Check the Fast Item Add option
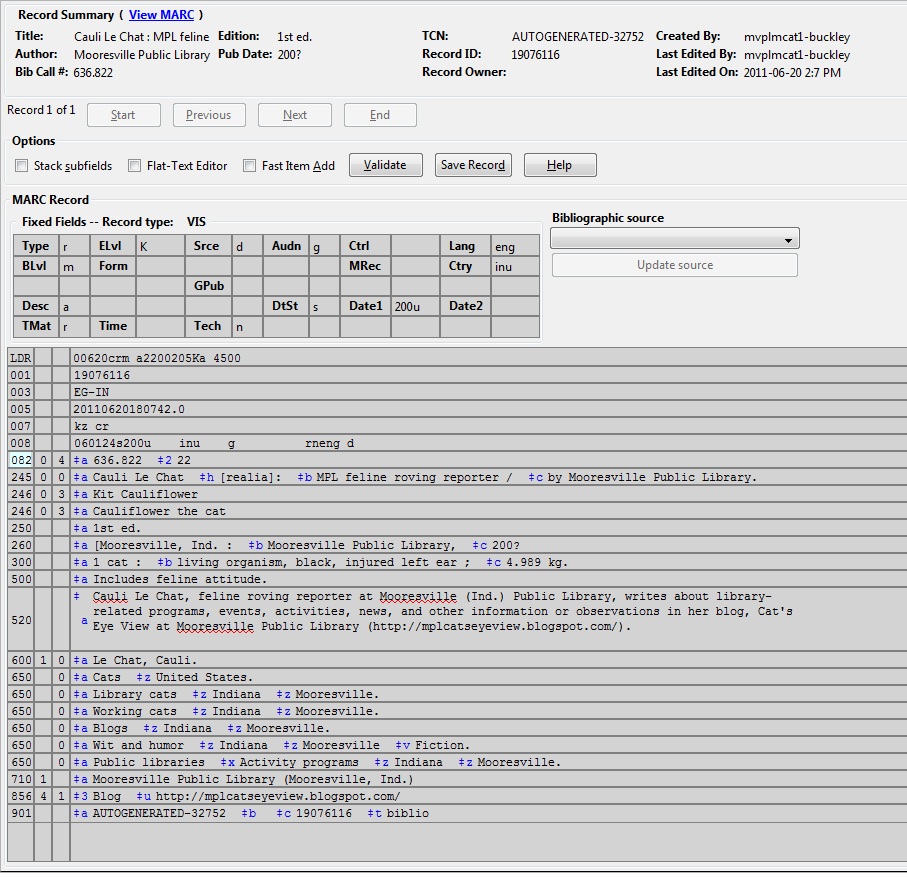The height and width of the screenshot is (881, 907). pos(249,165)
